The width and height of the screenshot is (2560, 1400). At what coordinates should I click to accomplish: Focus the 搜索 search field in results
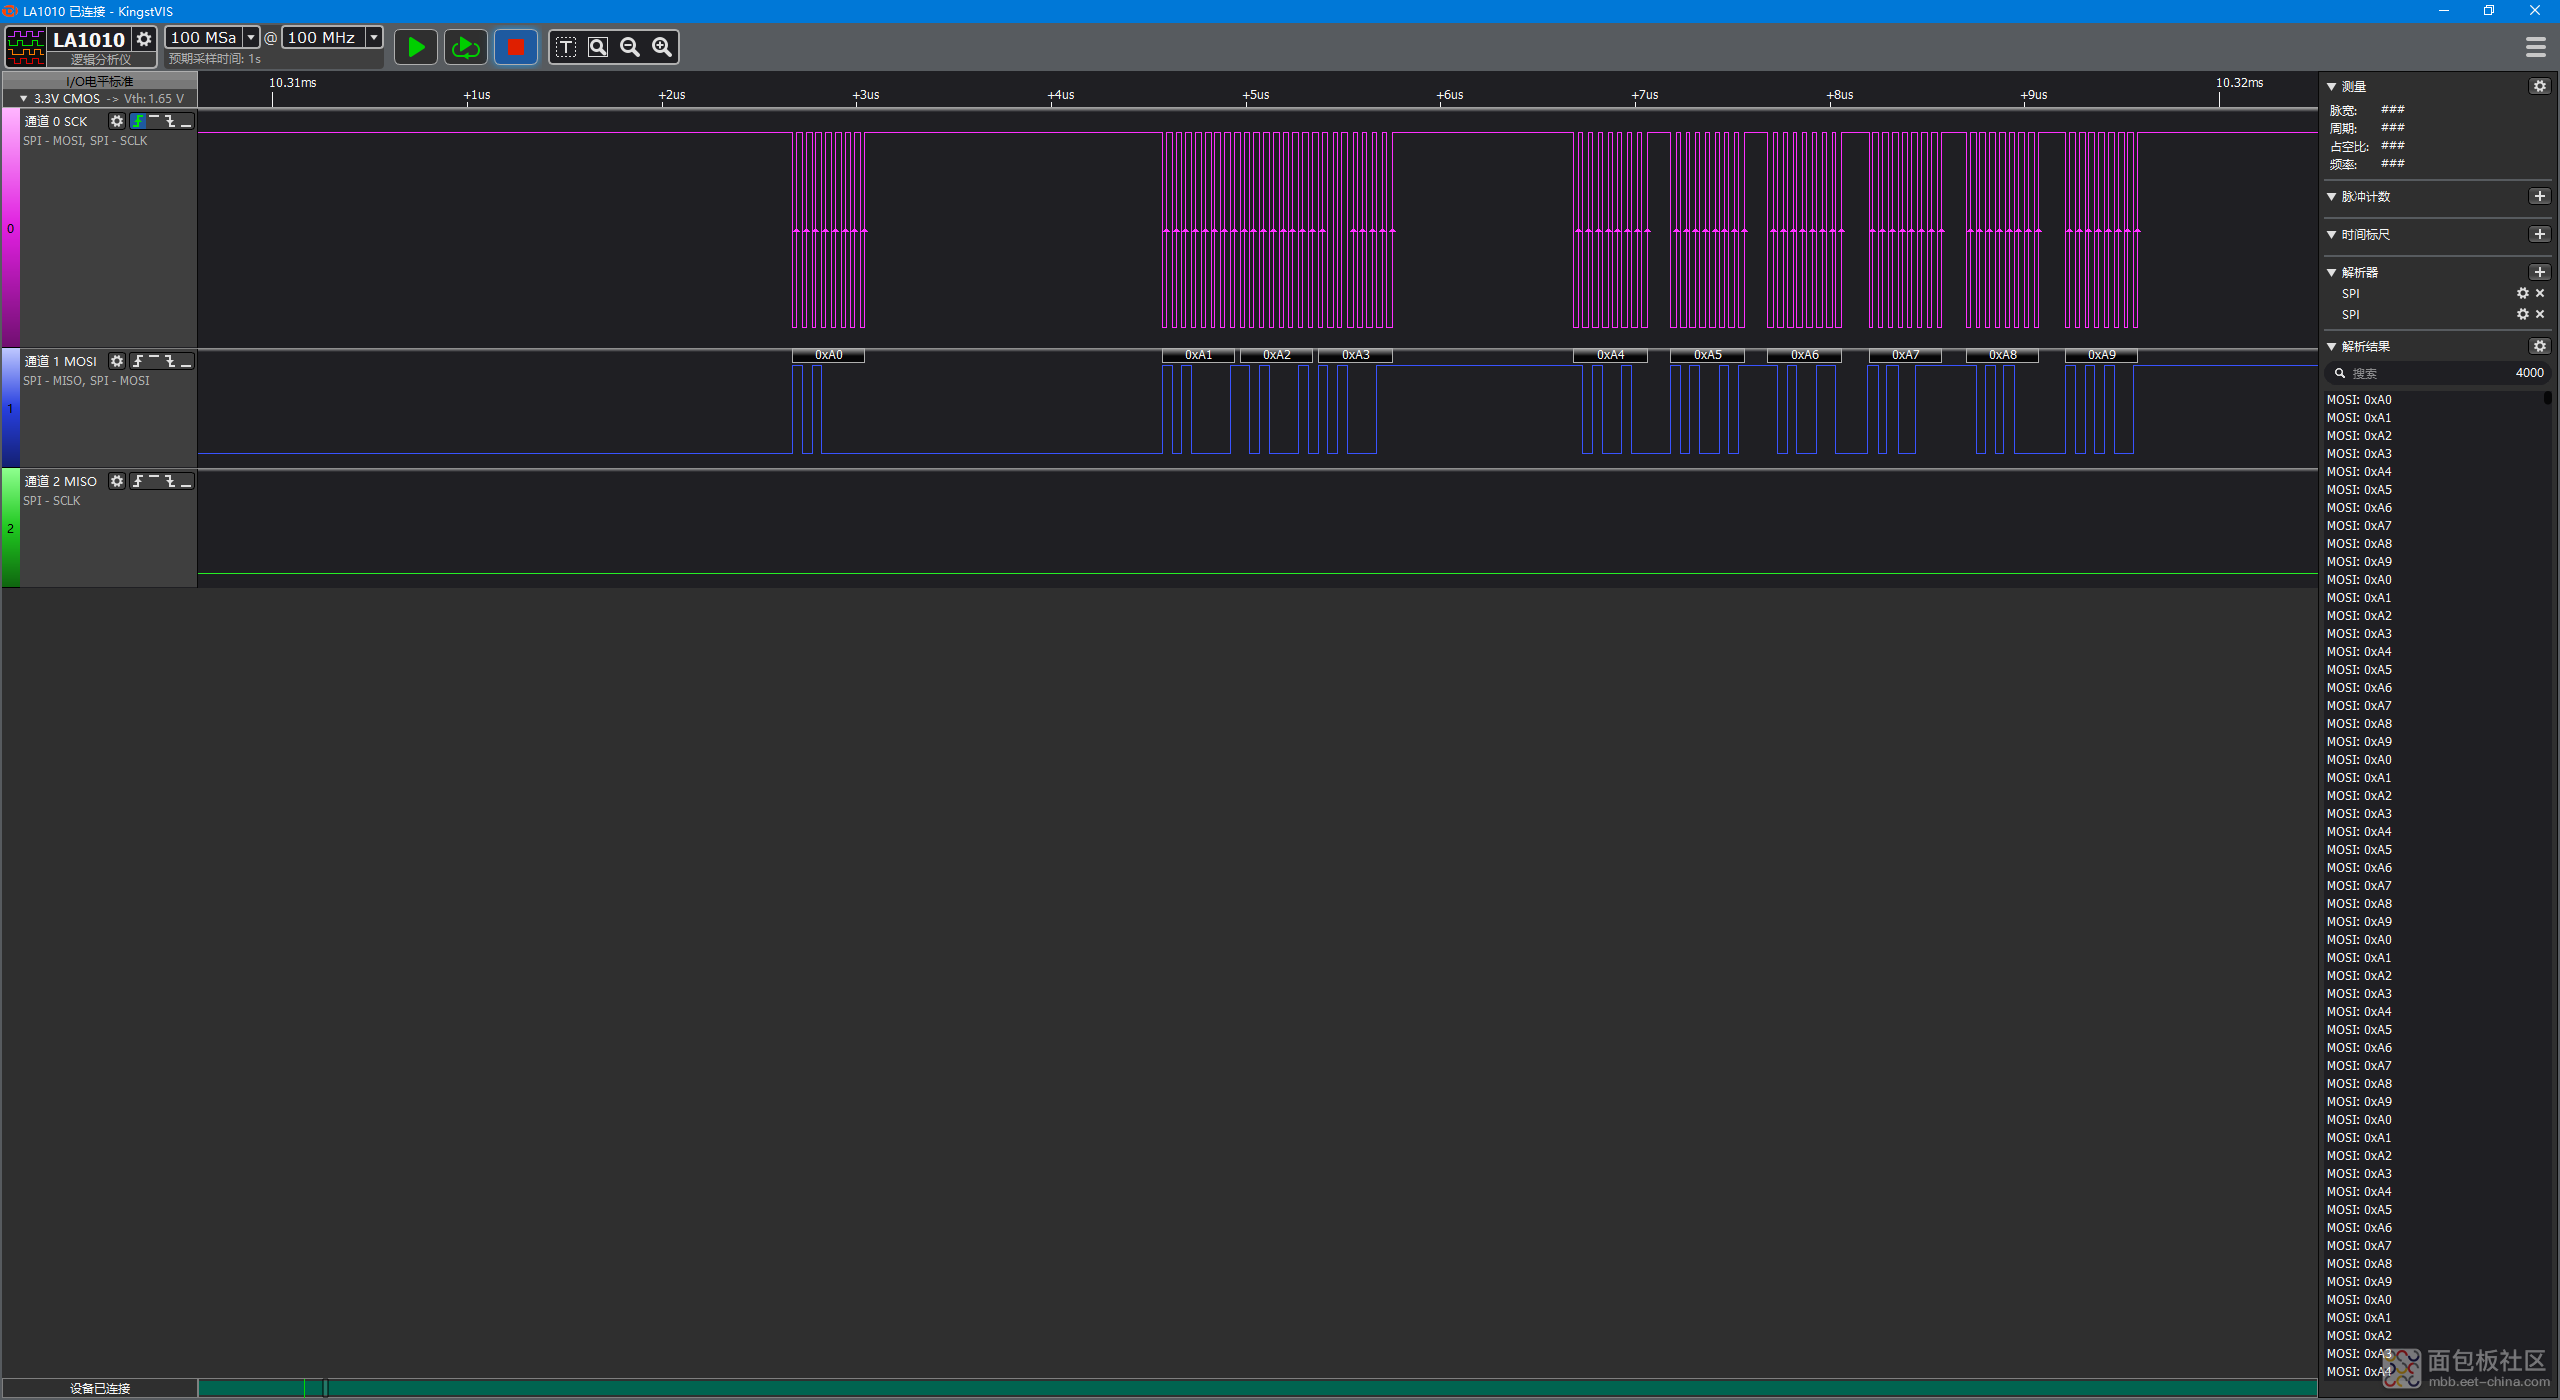click(2437, 373)
